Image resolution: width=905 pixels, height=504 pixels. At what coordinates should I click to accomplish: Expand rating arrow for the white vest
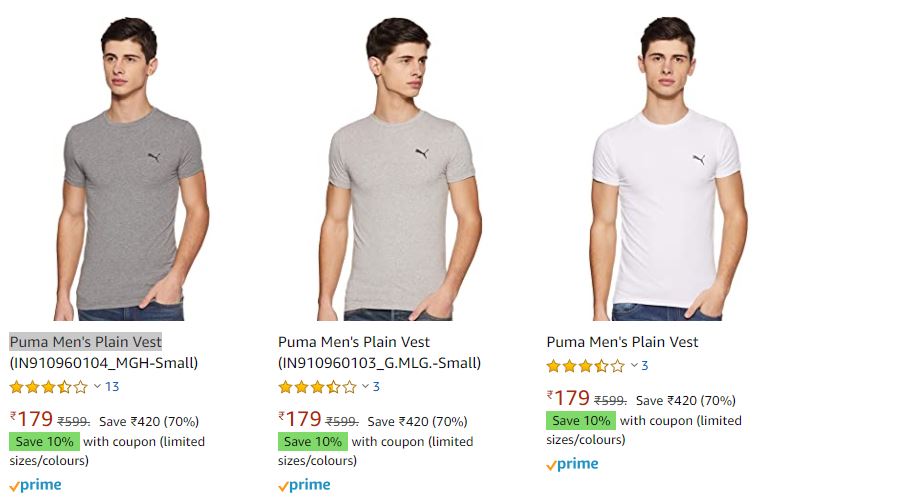634,366
